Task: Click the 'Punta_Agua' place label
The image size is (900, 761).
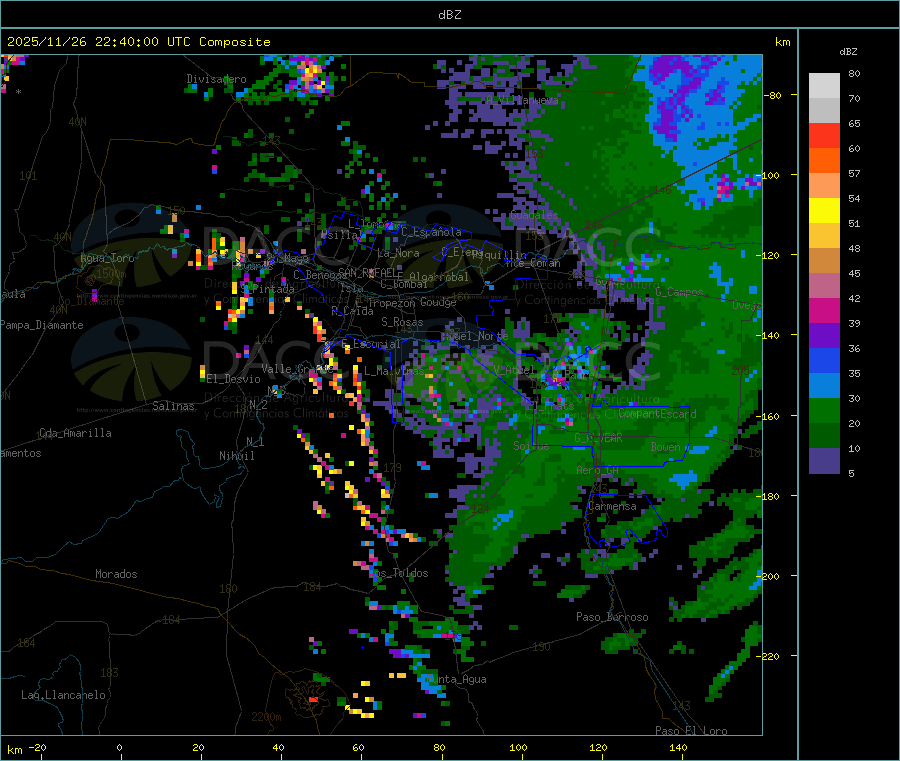Action: (457, 680)
